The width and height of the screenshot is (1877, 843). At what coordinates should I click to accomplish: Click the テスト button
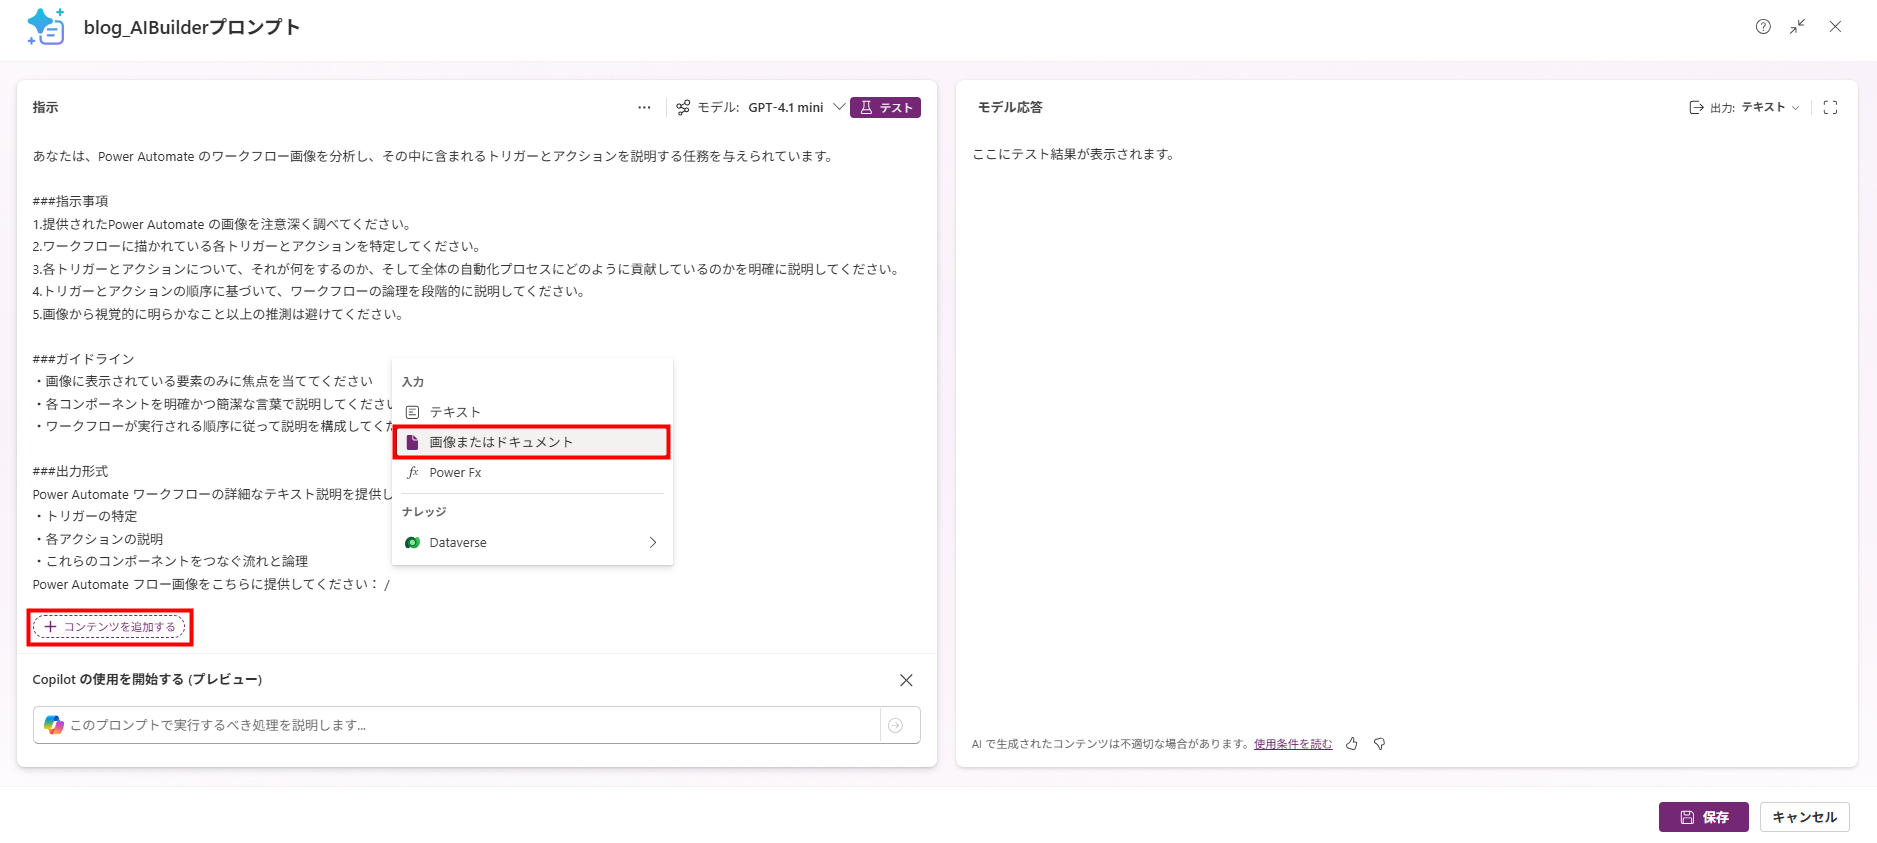pyautogui.click(x=885, y=108)
